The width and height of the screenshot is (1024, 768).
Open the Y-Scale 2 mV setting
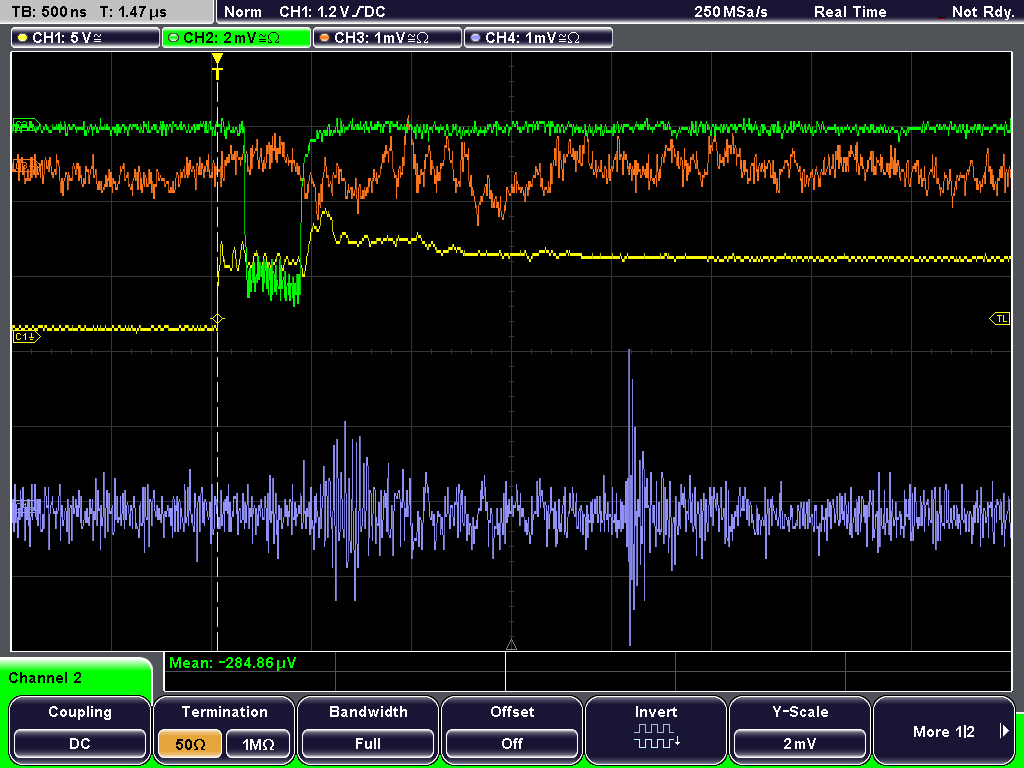coord(800,729)
